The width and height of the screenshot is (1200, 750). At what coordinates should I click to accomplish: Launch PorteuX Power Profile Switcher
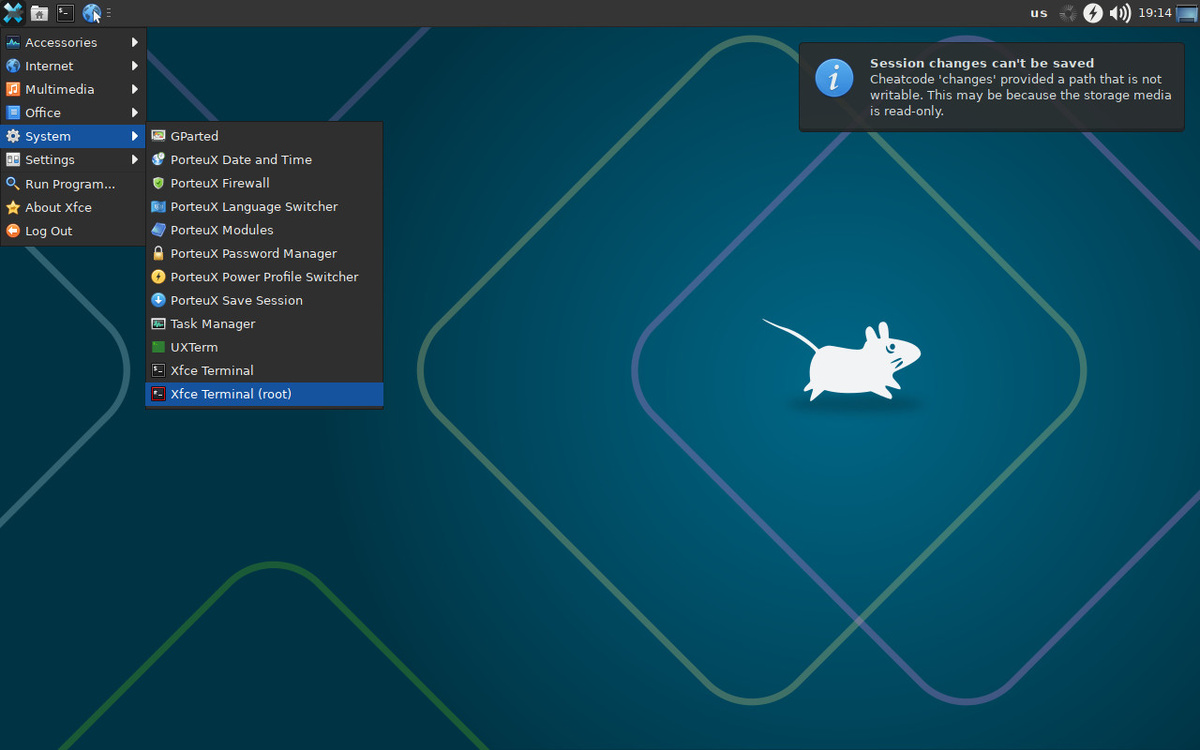click(x=264, y=277)
